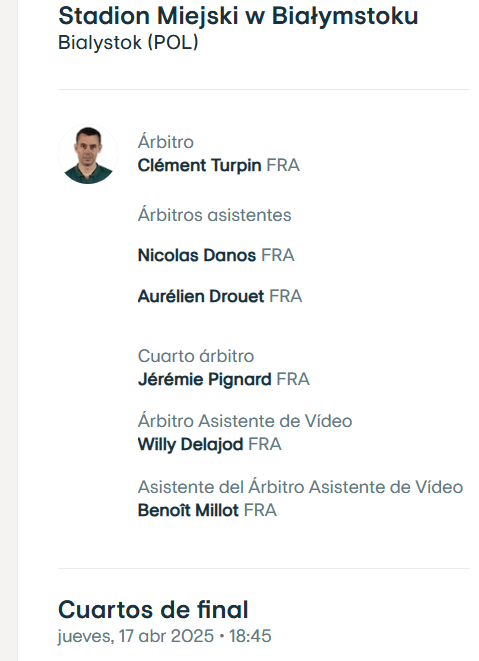Image resolution: width=479 pixels, height=661 pixels.
Task: Click the Cuartos de final heading
Action: [x=153, y=610]
